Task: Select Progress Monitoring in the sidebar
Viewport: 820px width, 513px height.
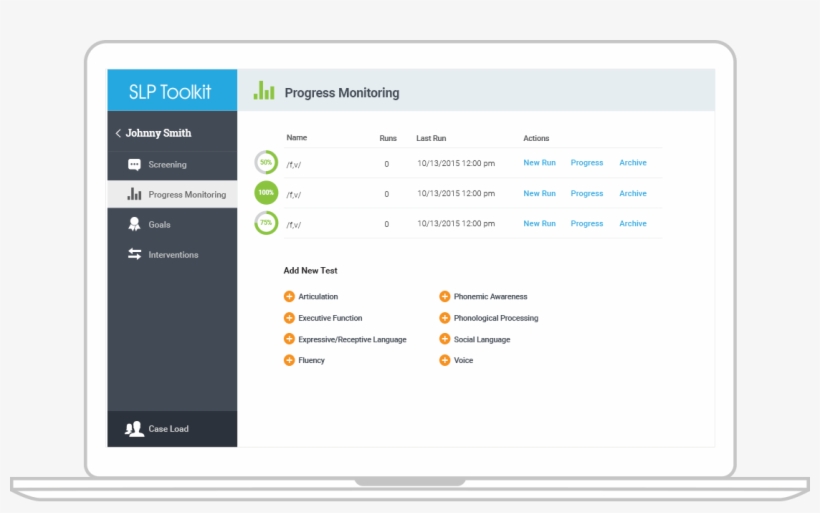Action: [x=172, y=194]
